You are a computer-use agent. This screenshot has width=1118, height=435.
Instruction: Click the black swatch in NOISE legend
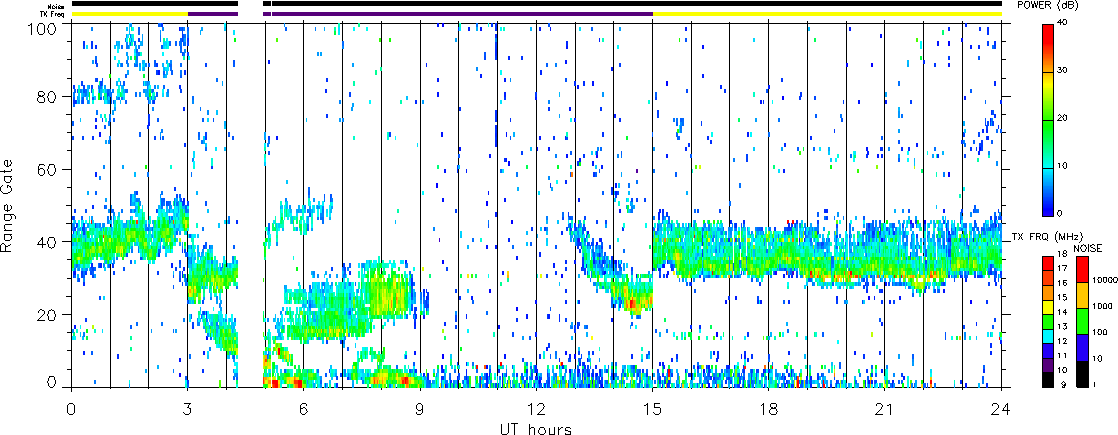coord(1082,374)
